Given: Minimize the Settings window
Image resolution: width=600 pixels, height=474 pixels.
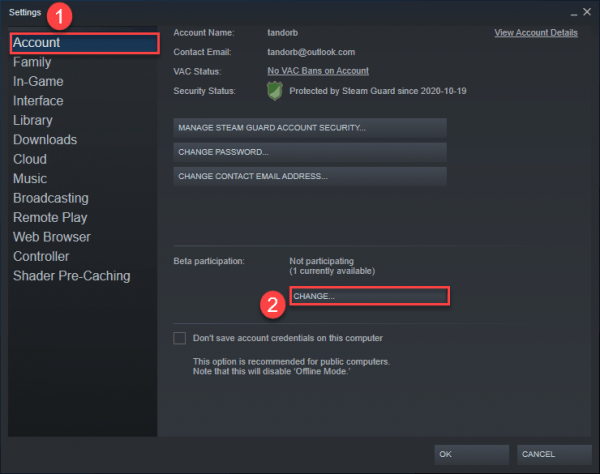Looking at the screenshot, I should (x=574, y=13).
